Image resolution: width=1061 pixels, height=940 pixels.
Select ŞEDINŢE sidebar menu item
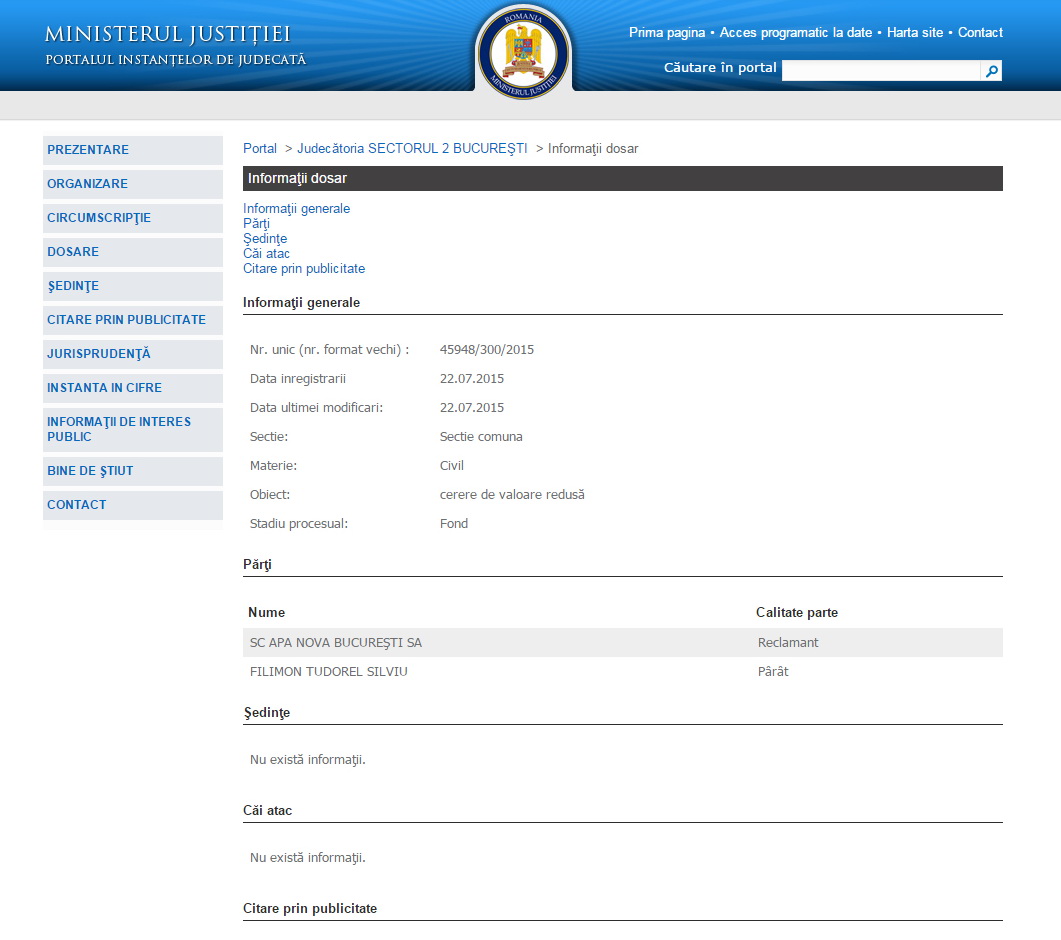pos(73,286)
